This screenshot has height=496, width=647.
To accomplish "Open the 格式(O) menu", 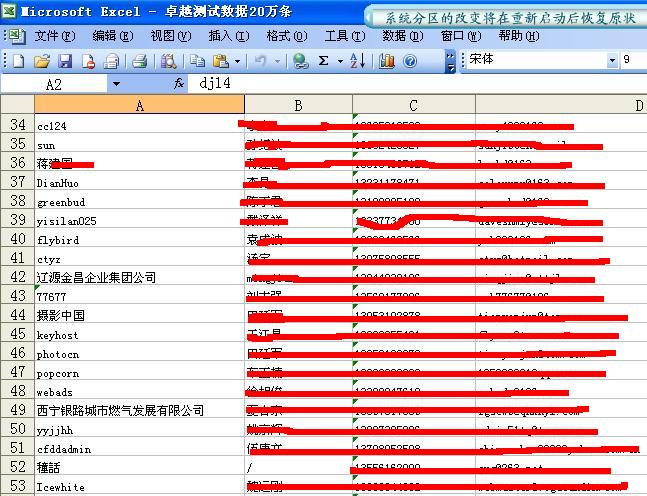I will pos(285,36).
